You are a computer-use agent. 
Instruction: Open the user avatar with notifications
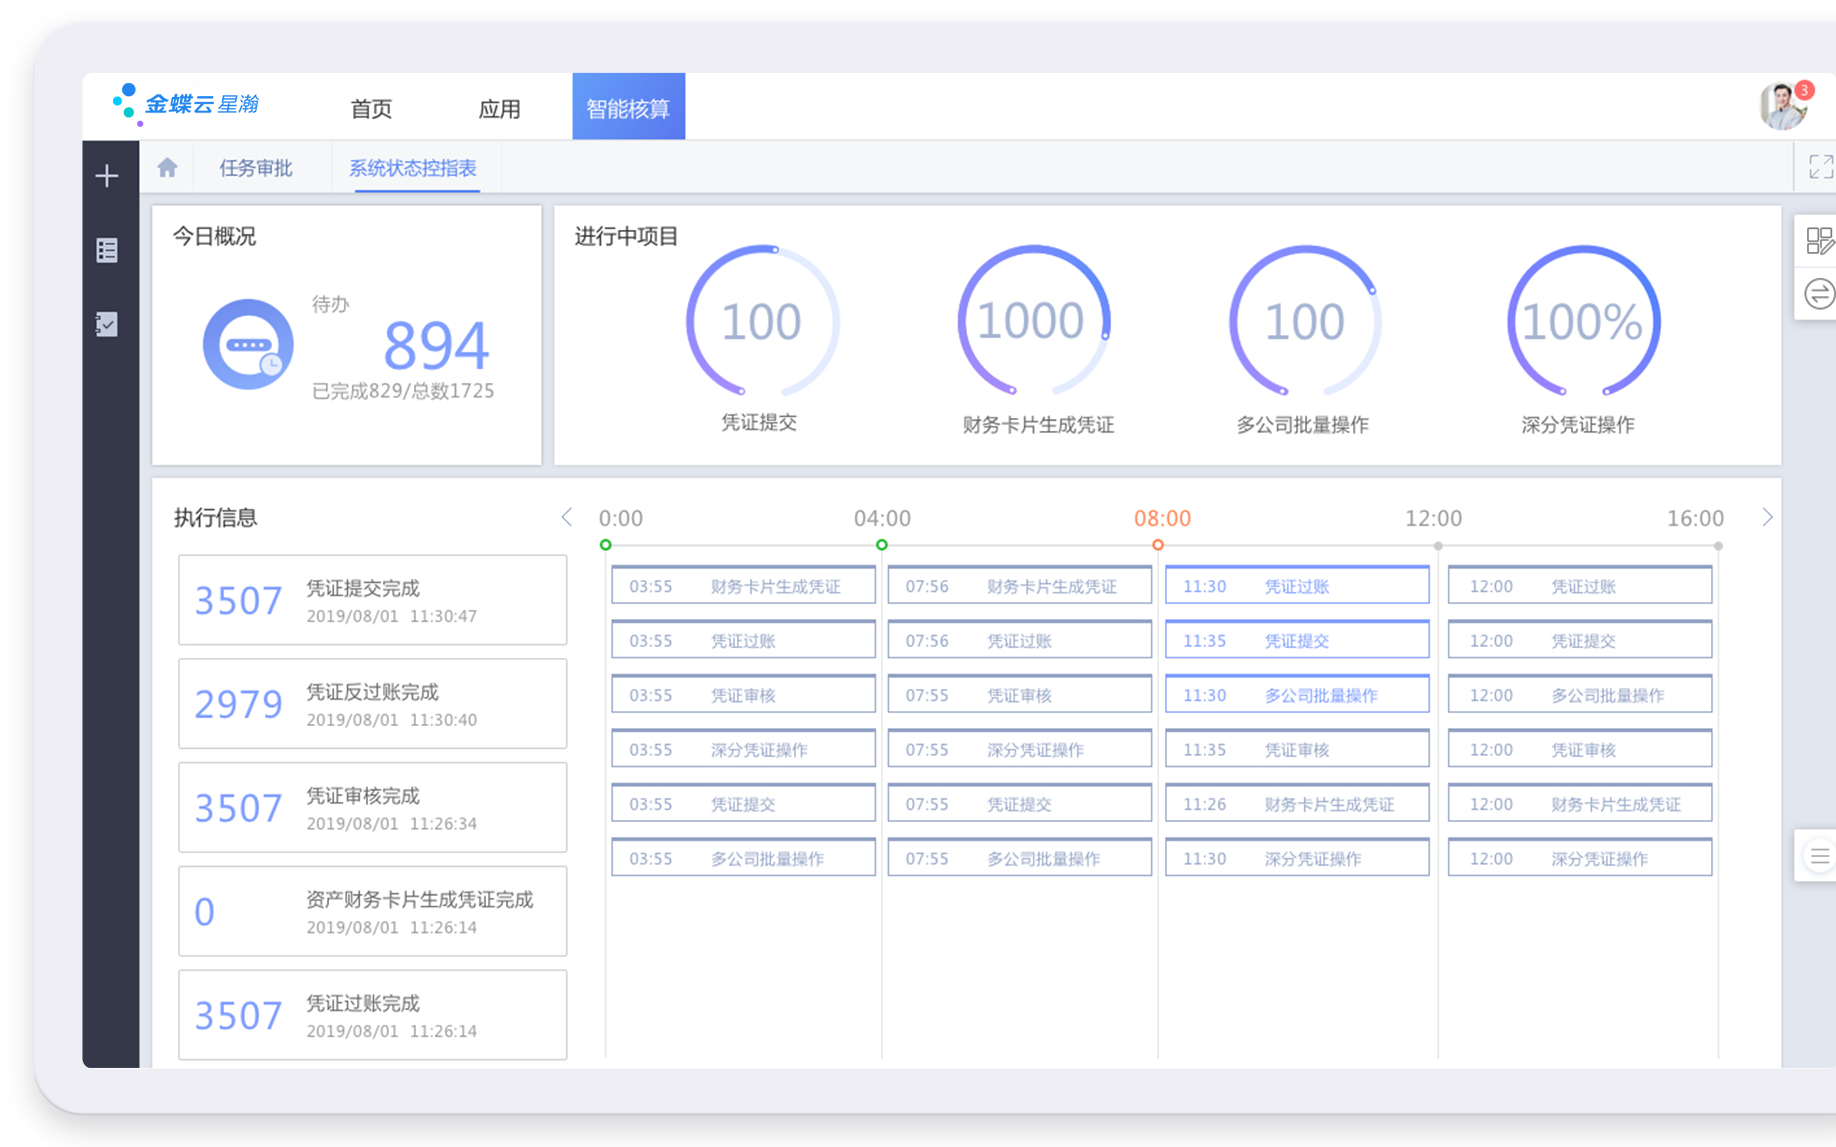[x=1784, y=107]
